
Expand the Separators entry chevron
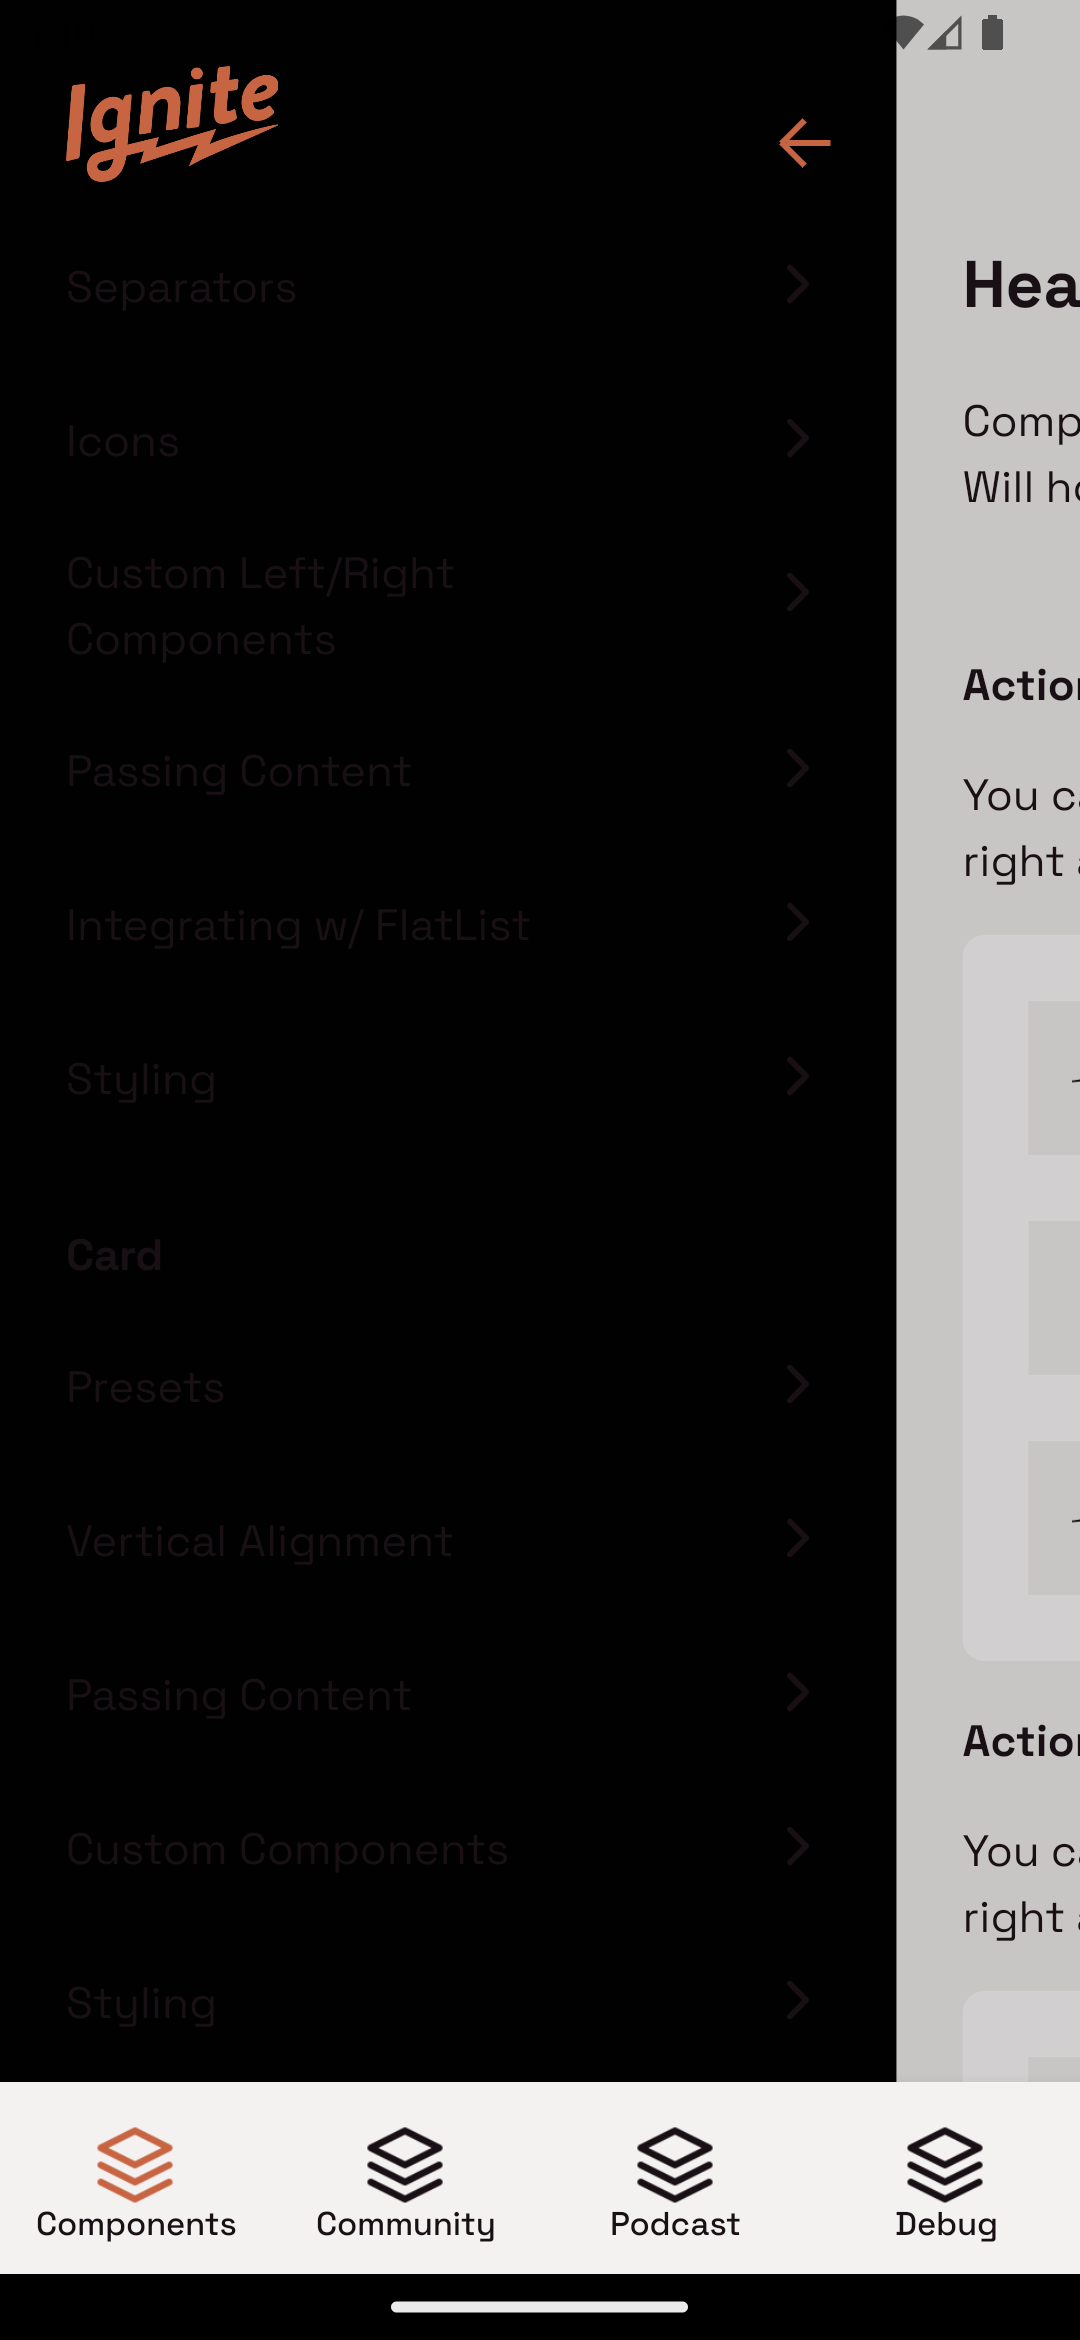click(798, 285)
